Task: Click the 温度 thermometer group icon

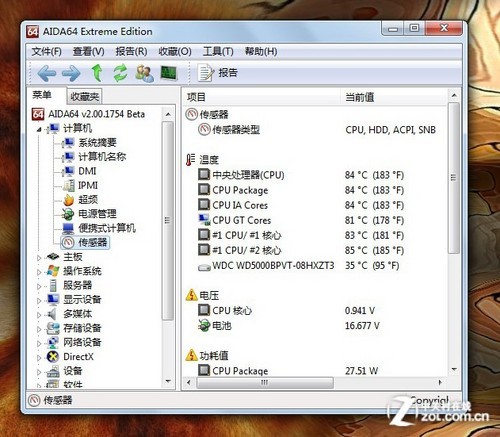Action: 190,160
